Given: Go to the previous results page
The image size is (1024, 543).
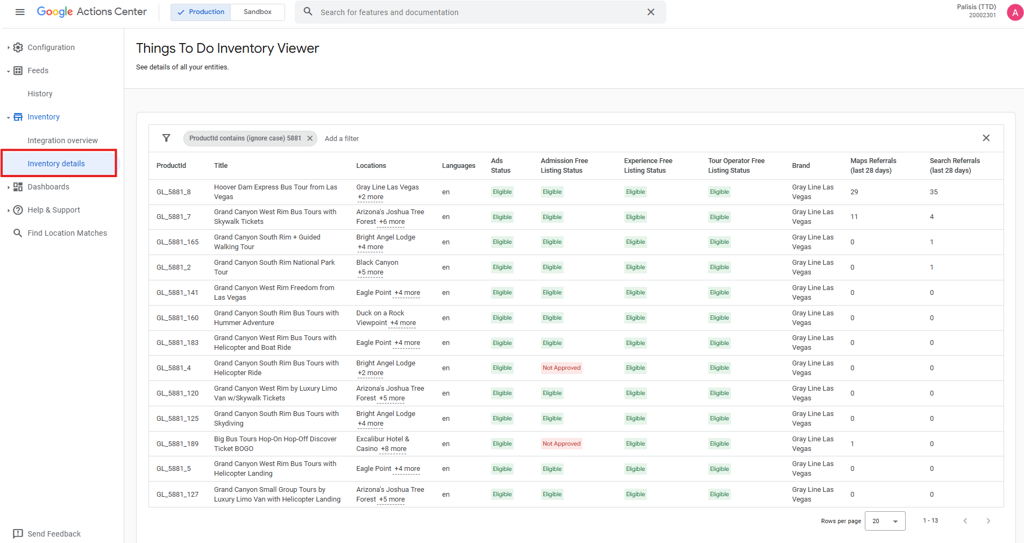Looking at the screenshot, I should point(965,521).
